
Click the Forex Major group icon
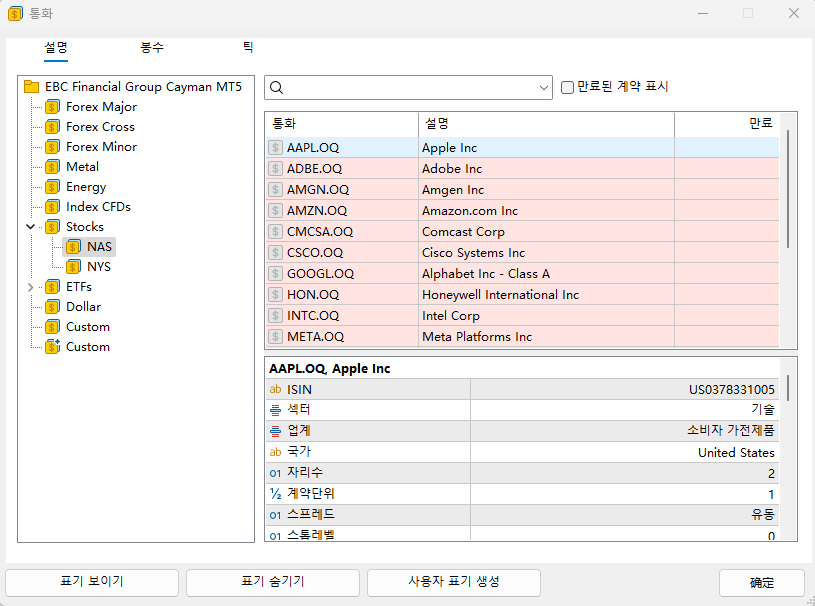(x=52, y=107)
